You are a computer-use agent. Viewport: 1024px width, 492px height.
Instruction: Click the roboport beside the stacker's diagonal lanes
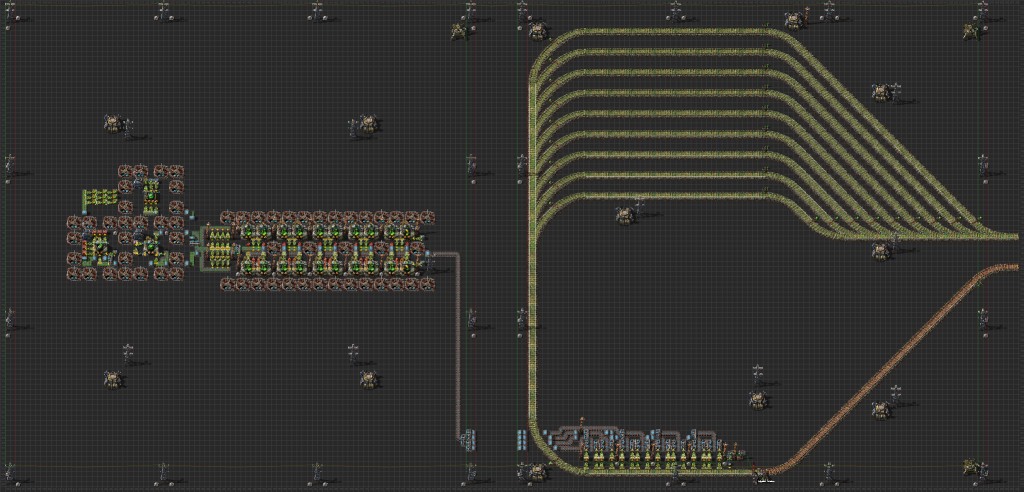pos(882,91)
